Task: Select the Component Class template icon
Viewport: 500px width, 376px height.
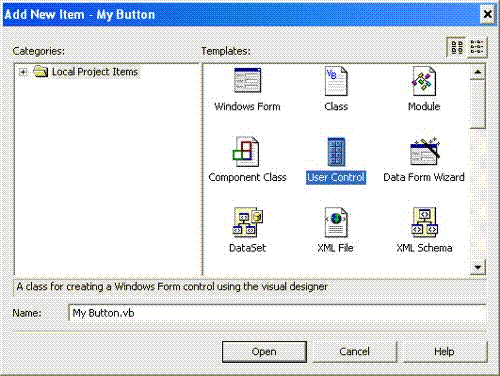Action: point(246,152)
